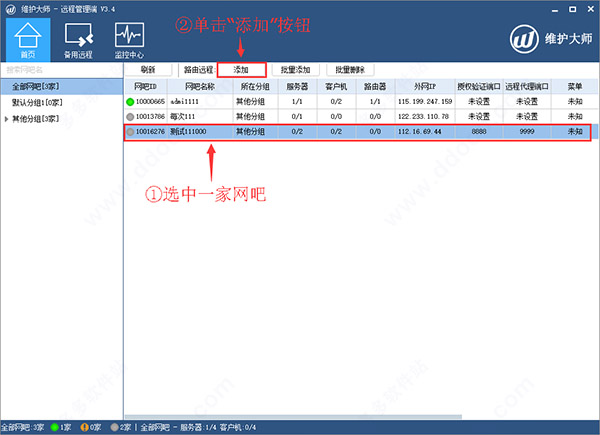
Task: Select 其他分组[3家] in the sidebar
Action: tap(36, 119)
